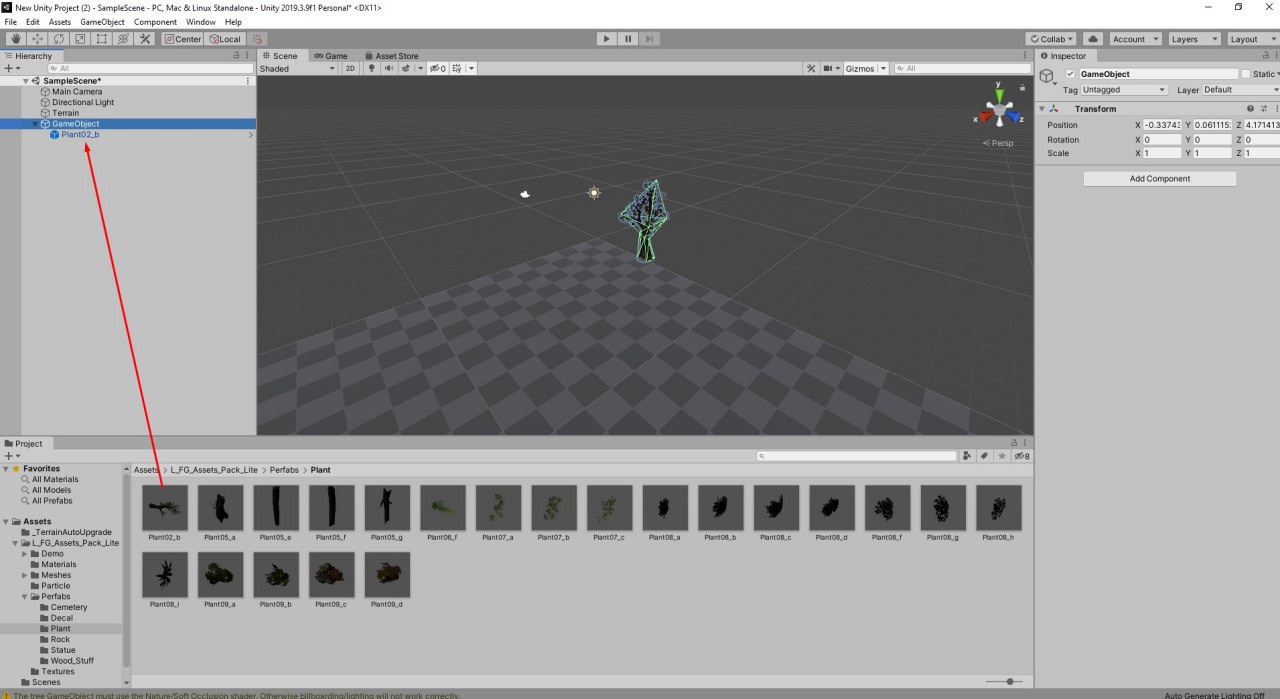Select the Plant09_c prefab thumbnail

[x=332, y=575]
